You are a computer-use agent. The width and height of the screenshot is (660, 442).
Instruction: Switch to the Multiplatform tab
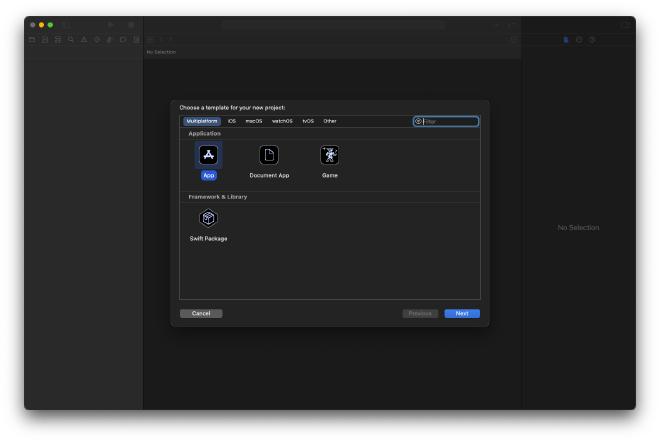(202, 121)
